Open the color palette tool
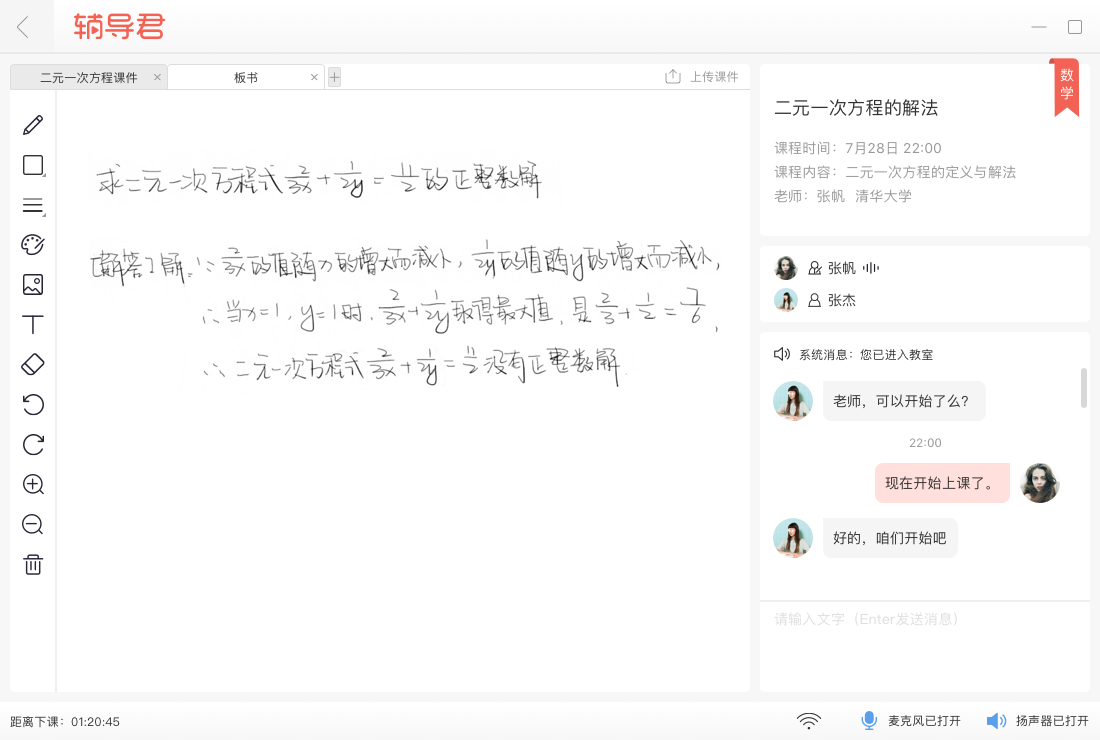 click(x=32, y=243)
